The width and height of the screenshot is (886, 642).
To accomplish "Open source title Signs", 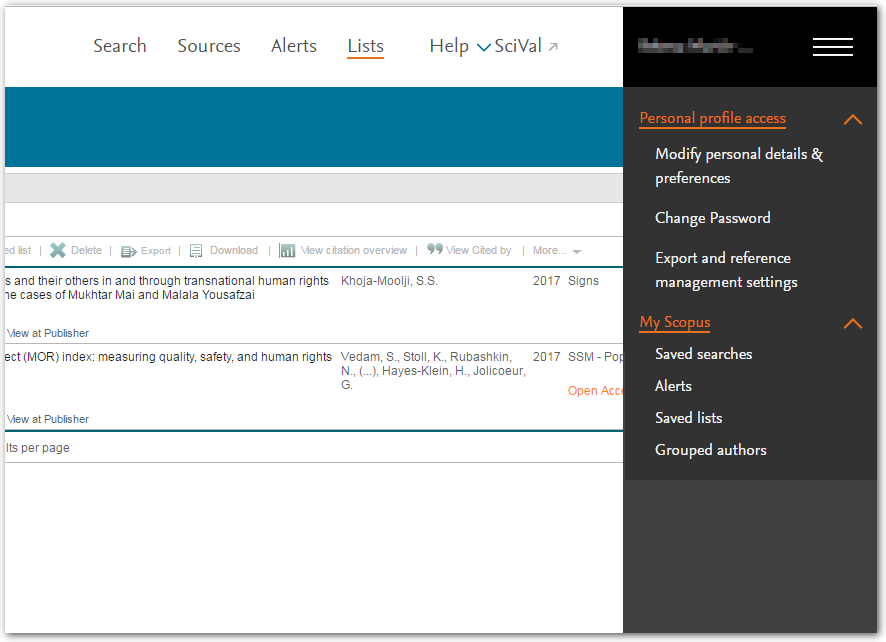I will [583, 281].
